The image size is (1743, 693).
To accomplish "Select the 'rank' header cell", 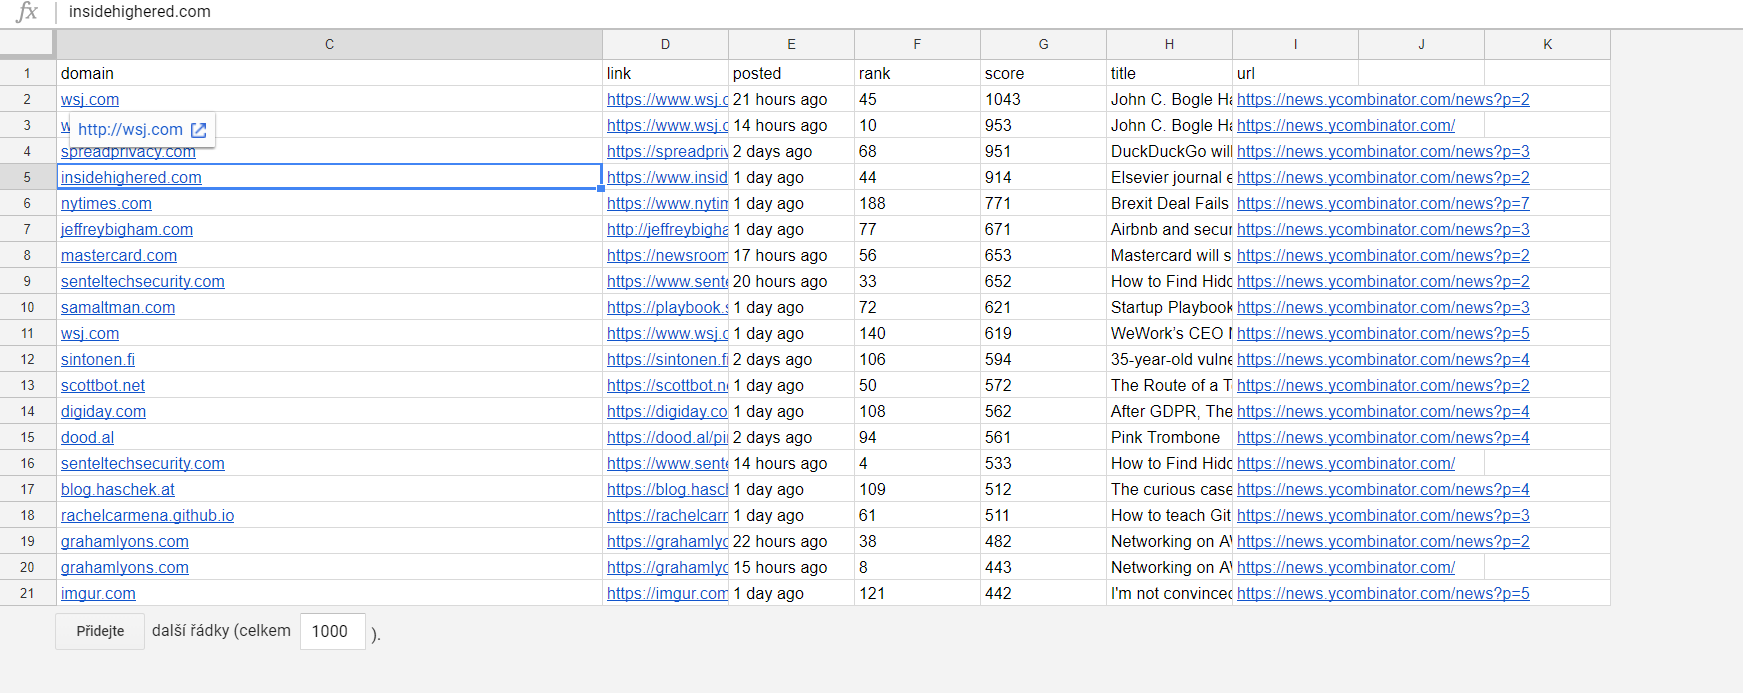I will (917, 73).
